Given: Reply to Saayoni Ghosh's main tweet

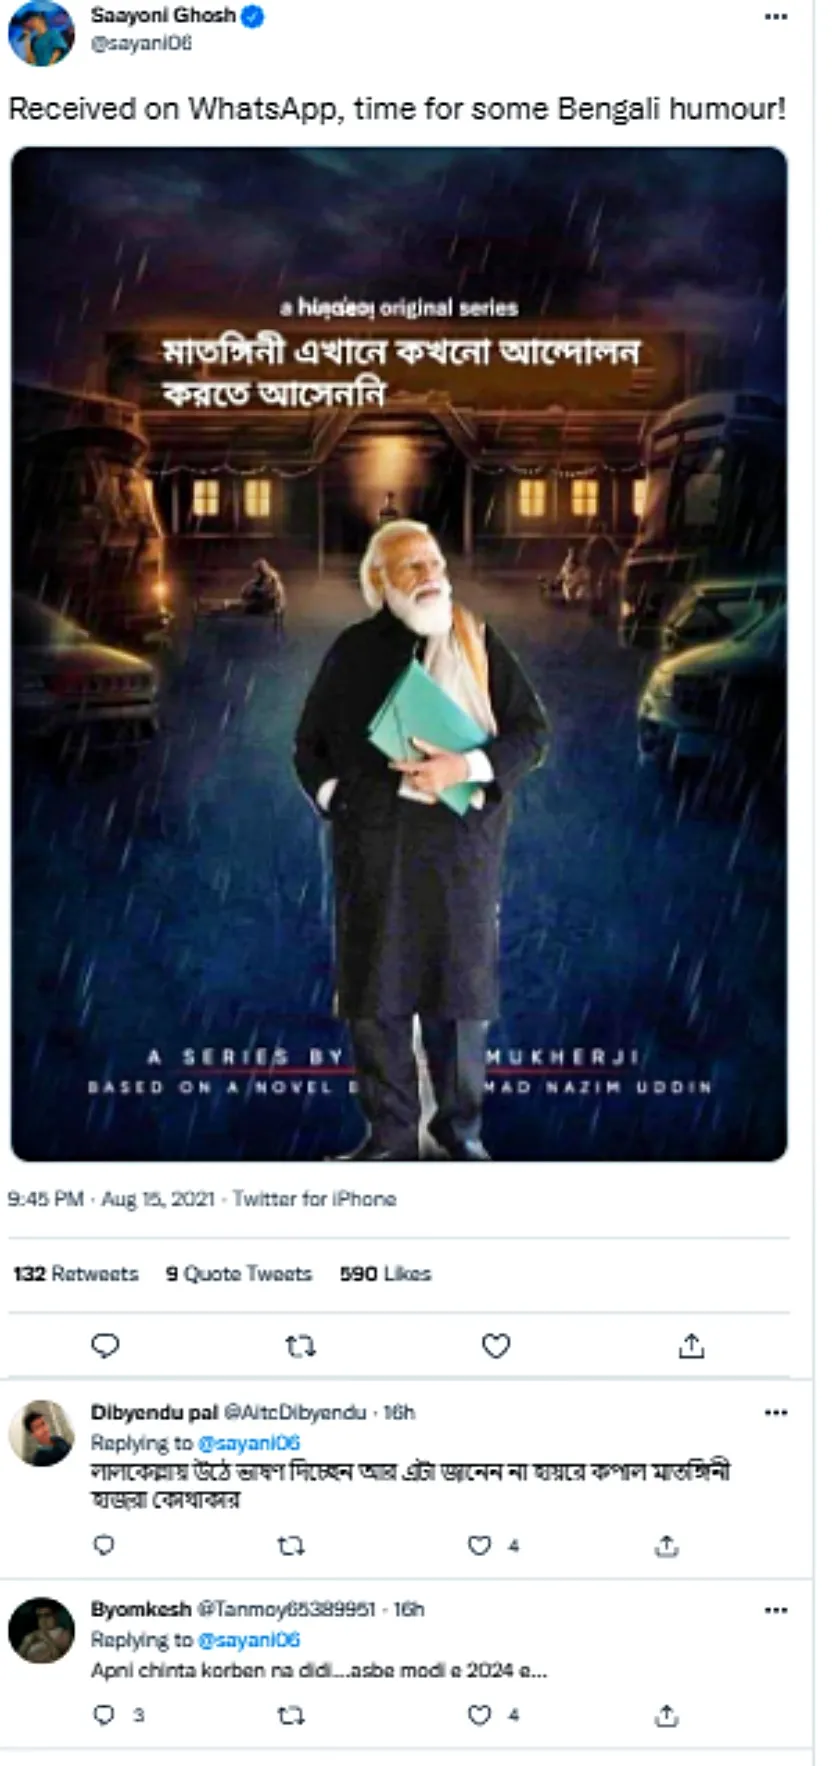Looking at the screenshot, I should click(x=105, y=1346).
